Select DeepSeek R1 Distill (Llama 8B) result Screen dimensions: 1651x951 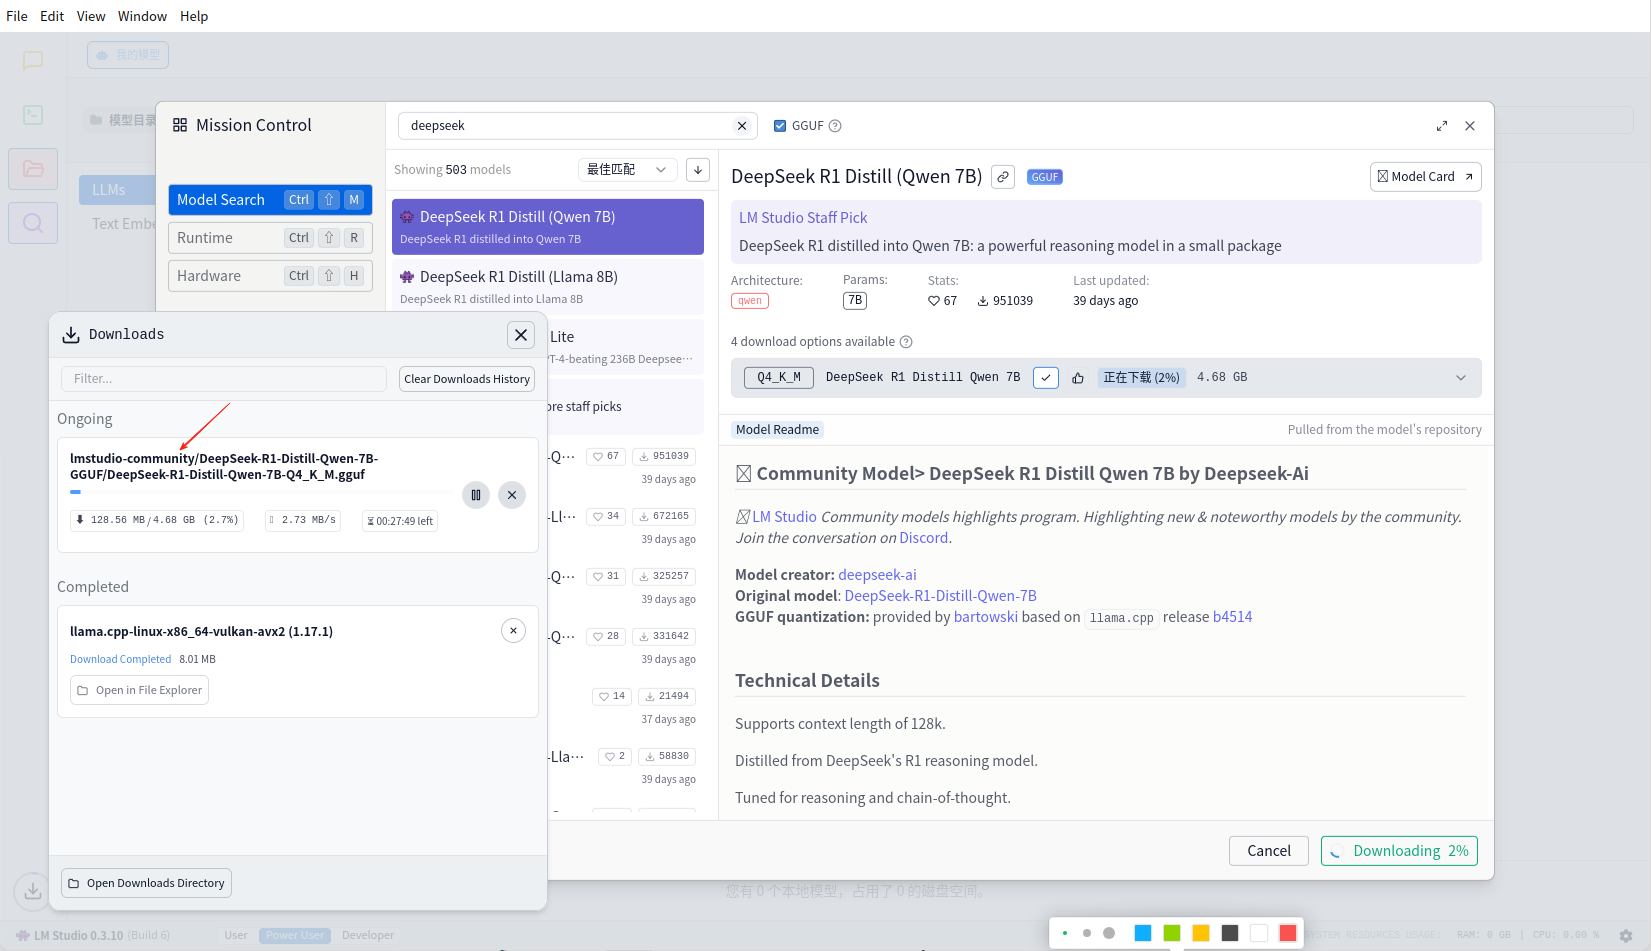(x=548, y=287)
